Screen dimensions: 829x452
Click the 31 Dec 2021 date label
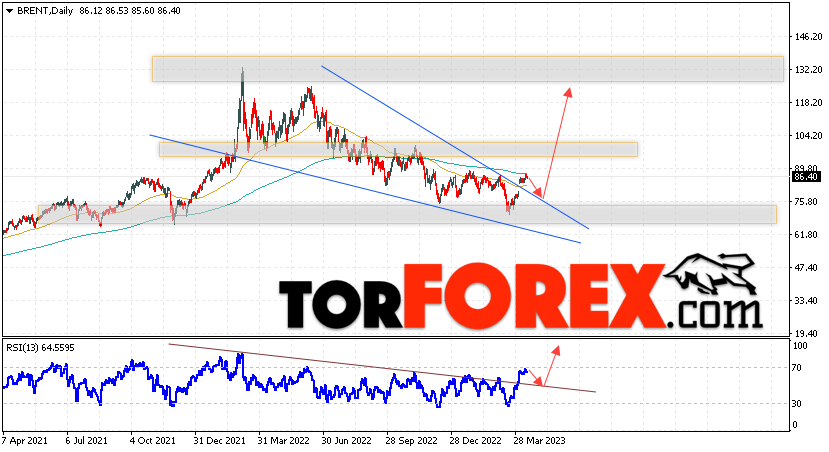click(x=219, y=440)
